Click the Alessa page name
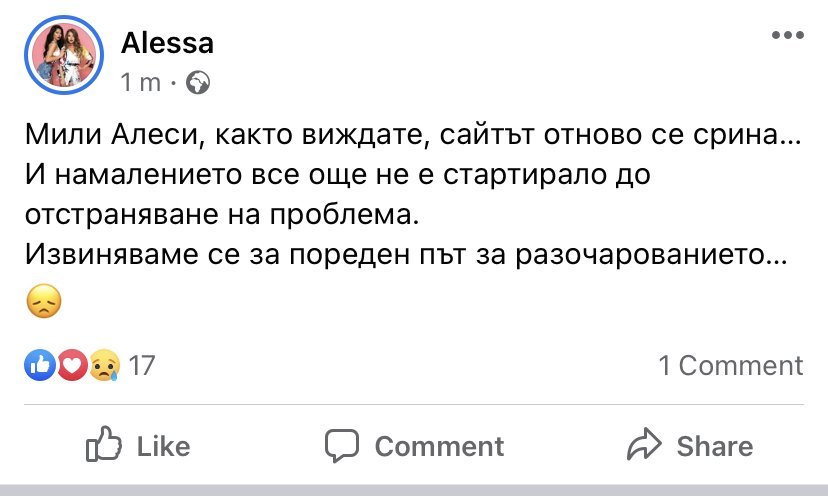 167,43
